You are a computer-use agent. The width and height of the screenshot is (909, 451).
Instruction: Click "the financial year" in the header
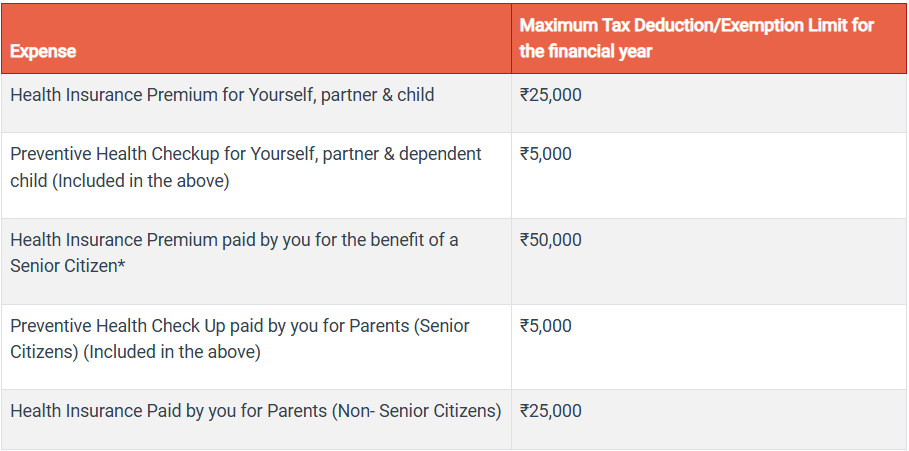click(586, 51)
